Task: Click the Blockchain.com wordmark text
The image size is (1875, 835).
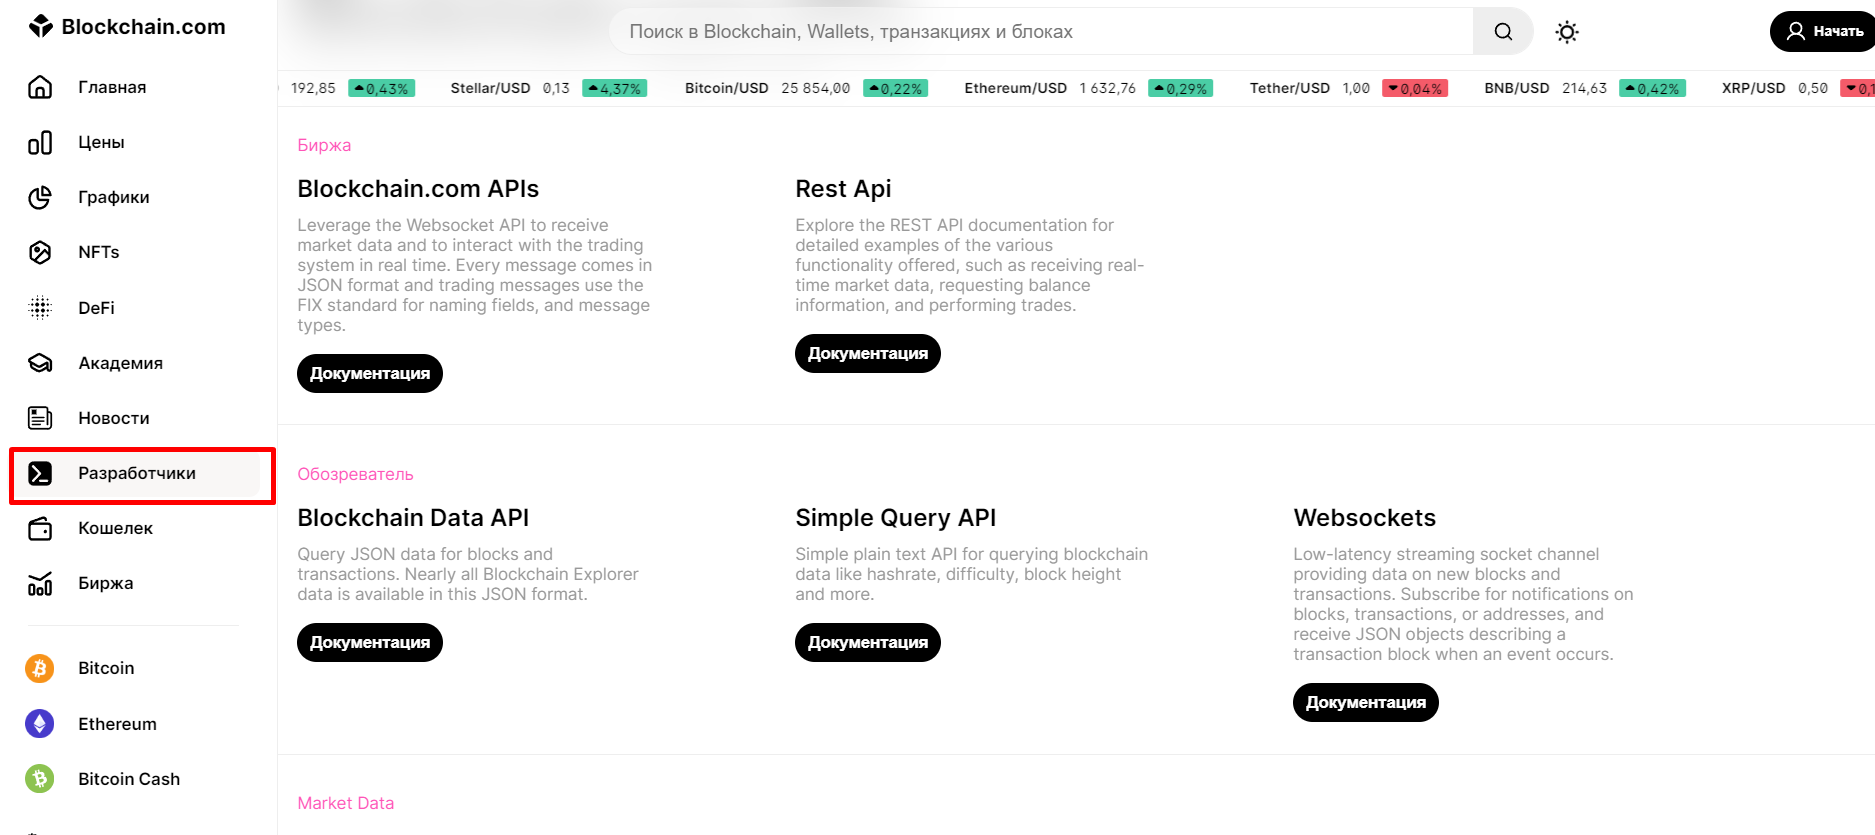Action: (x=143, y=27)
